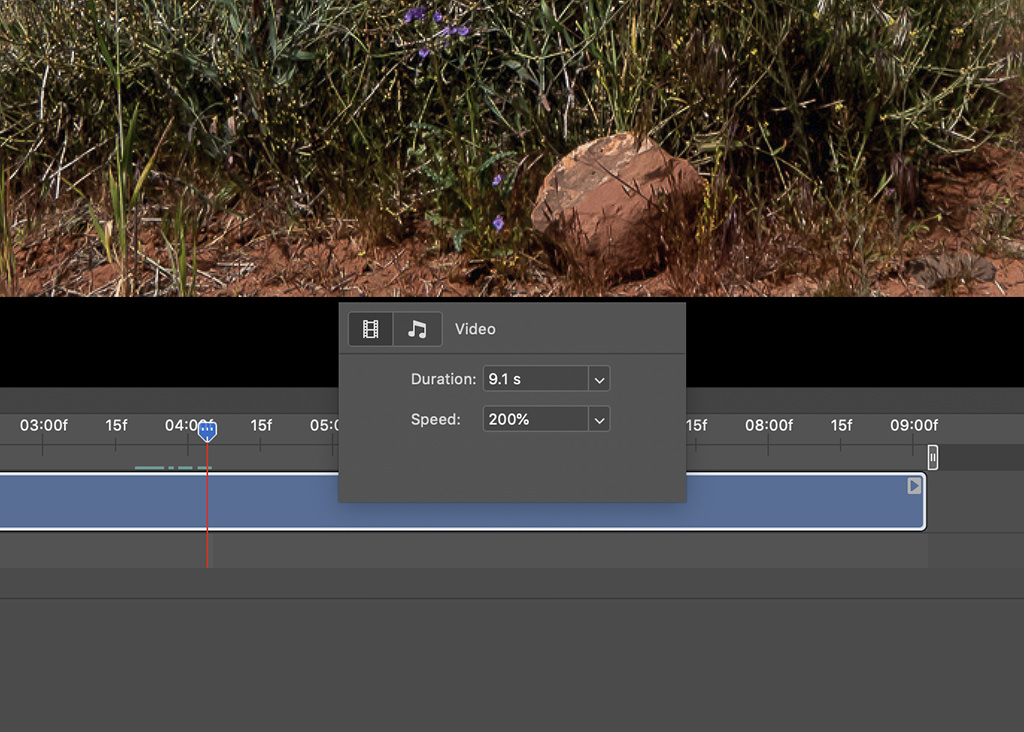Click the Speed field showing 200%
The height and width of the screenshot is (732, 1024).
pyautogui.click(x=536, y=420)
